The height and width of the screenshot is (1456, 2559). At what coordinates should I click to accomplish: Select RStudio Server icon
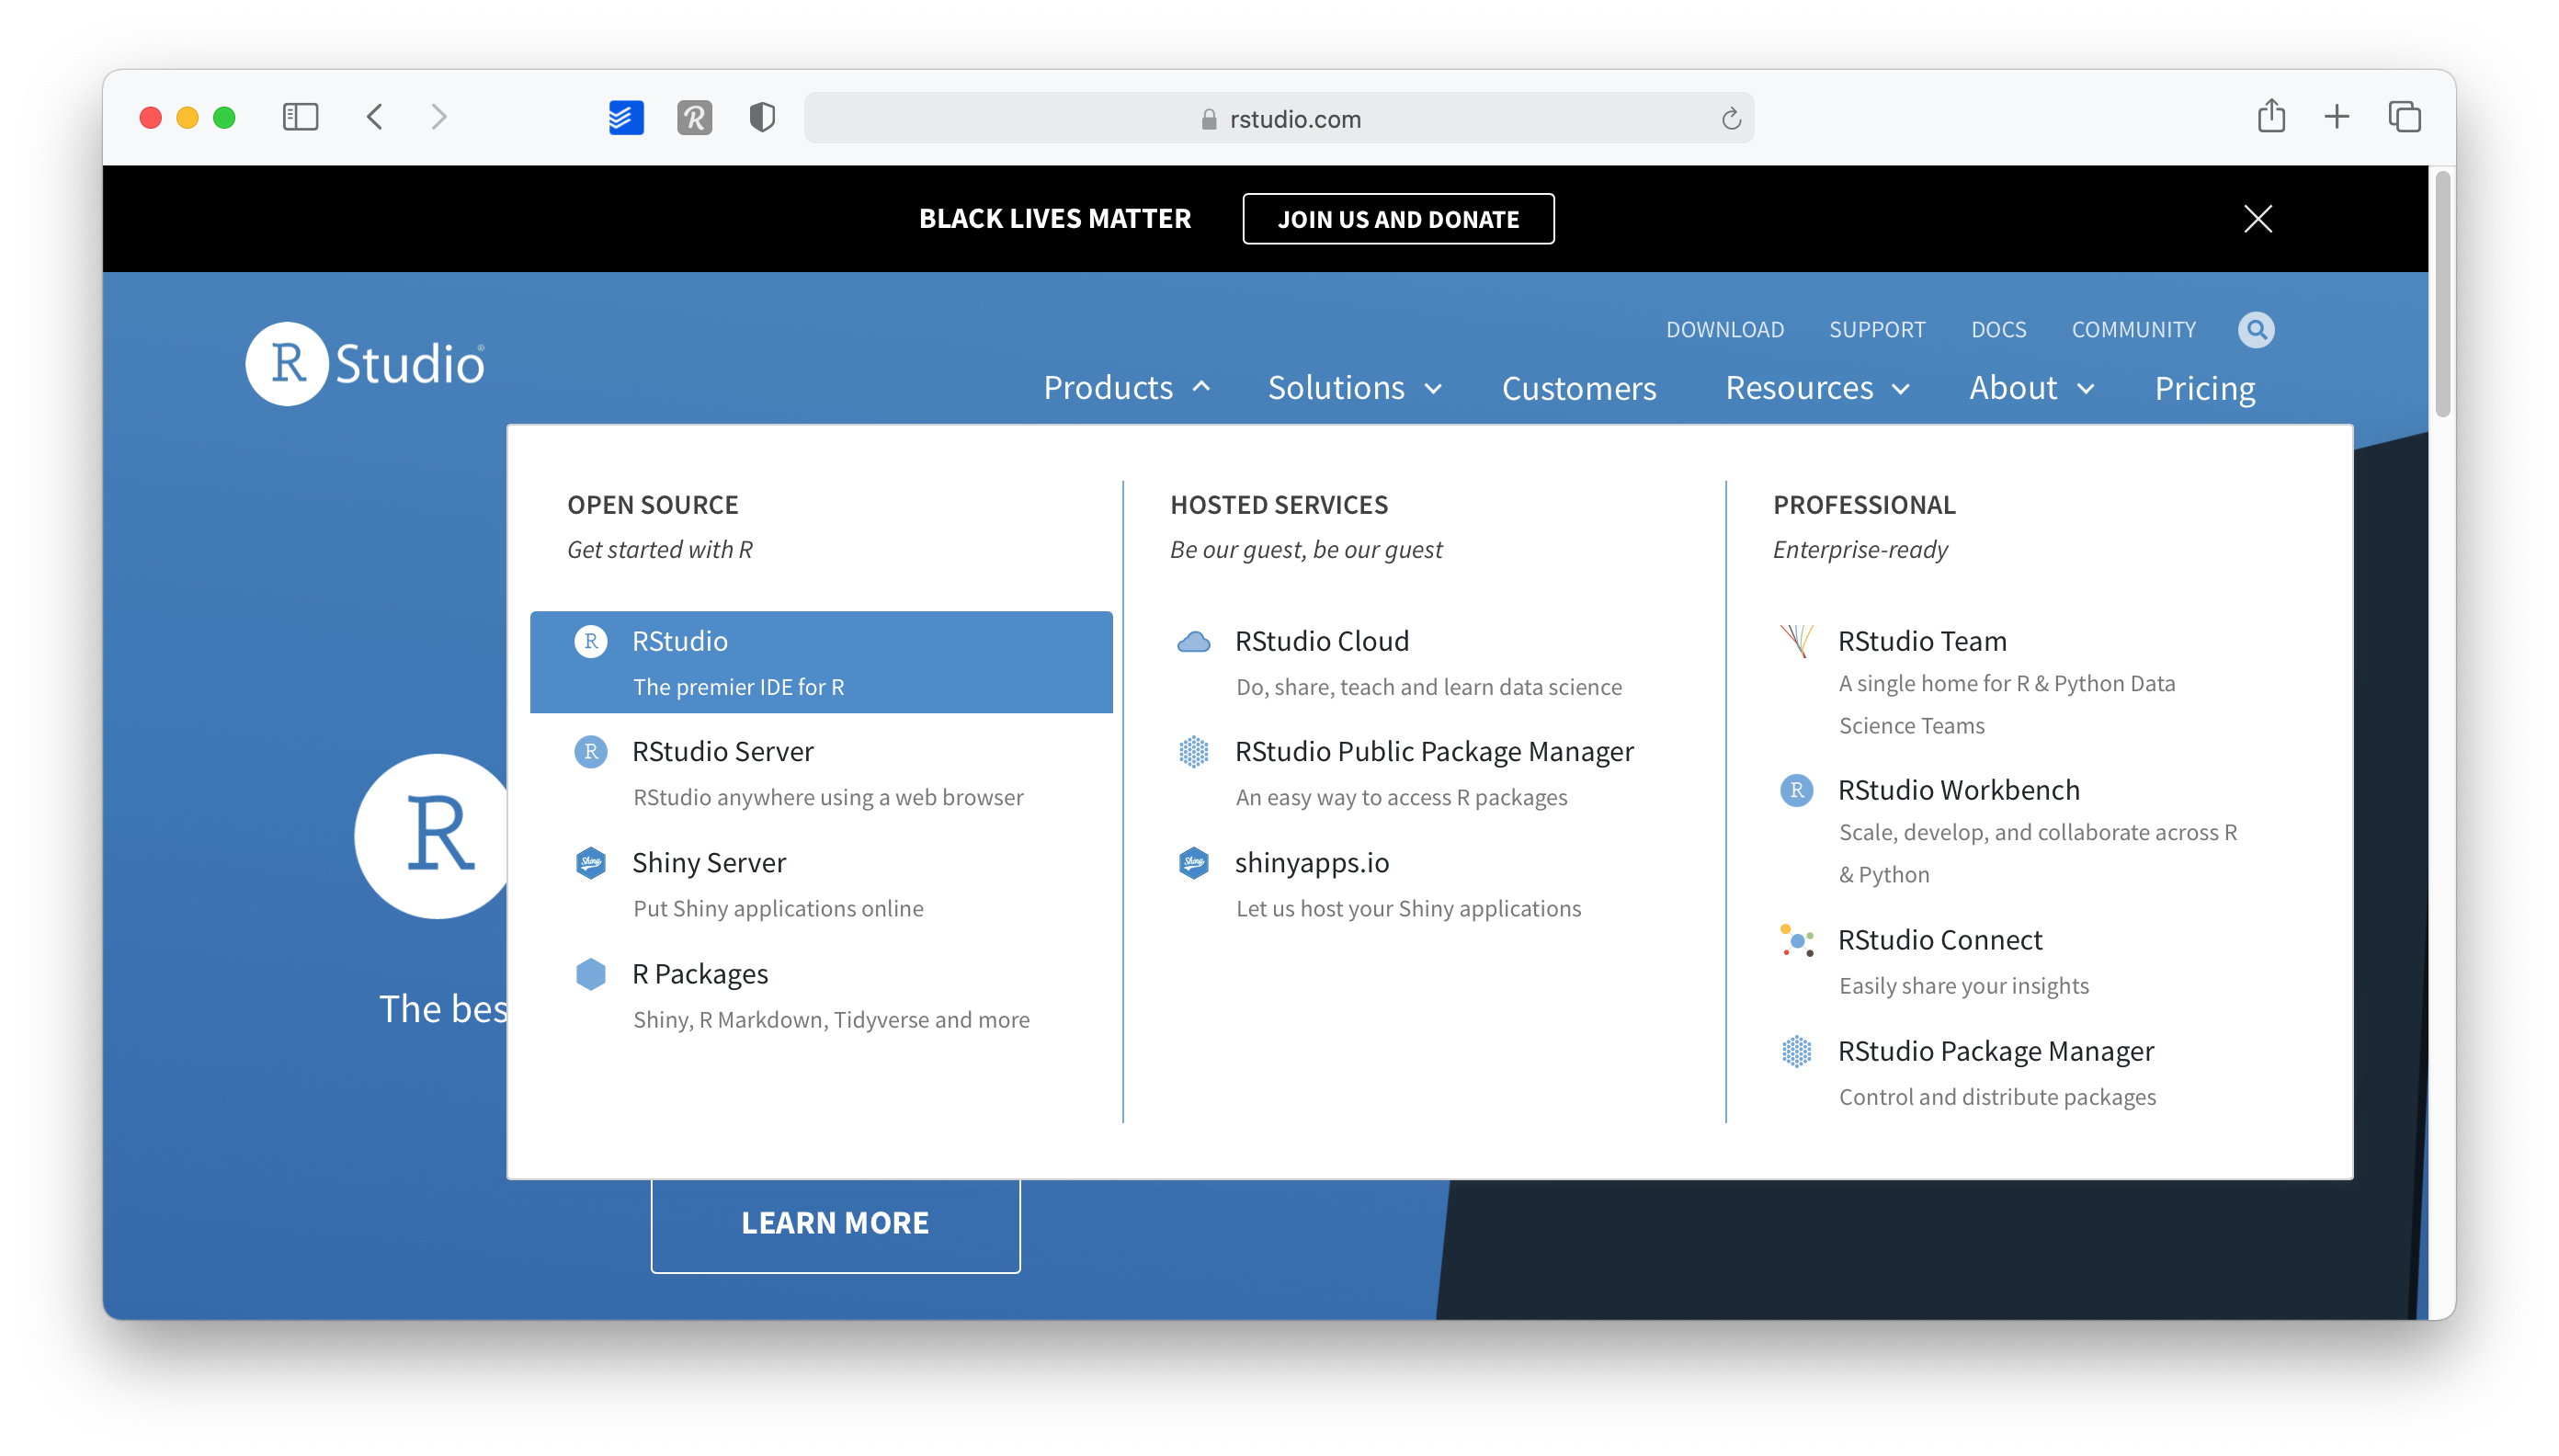tap(591, 751)
